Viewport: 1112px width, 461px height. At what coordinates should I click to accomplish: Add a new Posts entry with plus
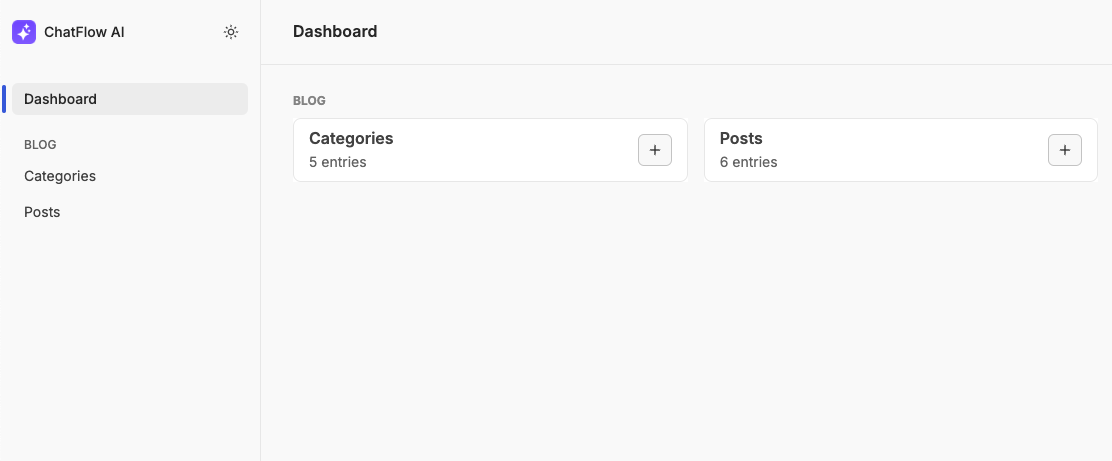(x=1064, y=150)
